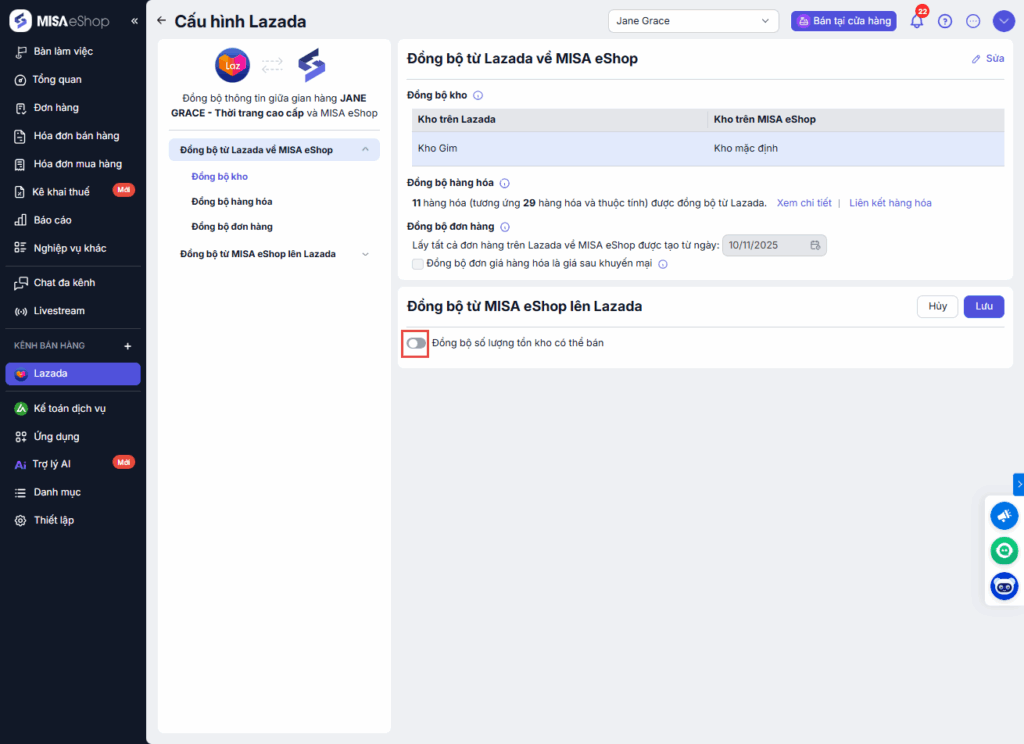Open the calendar picker icon in date field
The height and width of the screenshot is (744, 1024).
(x=815, y=246)
